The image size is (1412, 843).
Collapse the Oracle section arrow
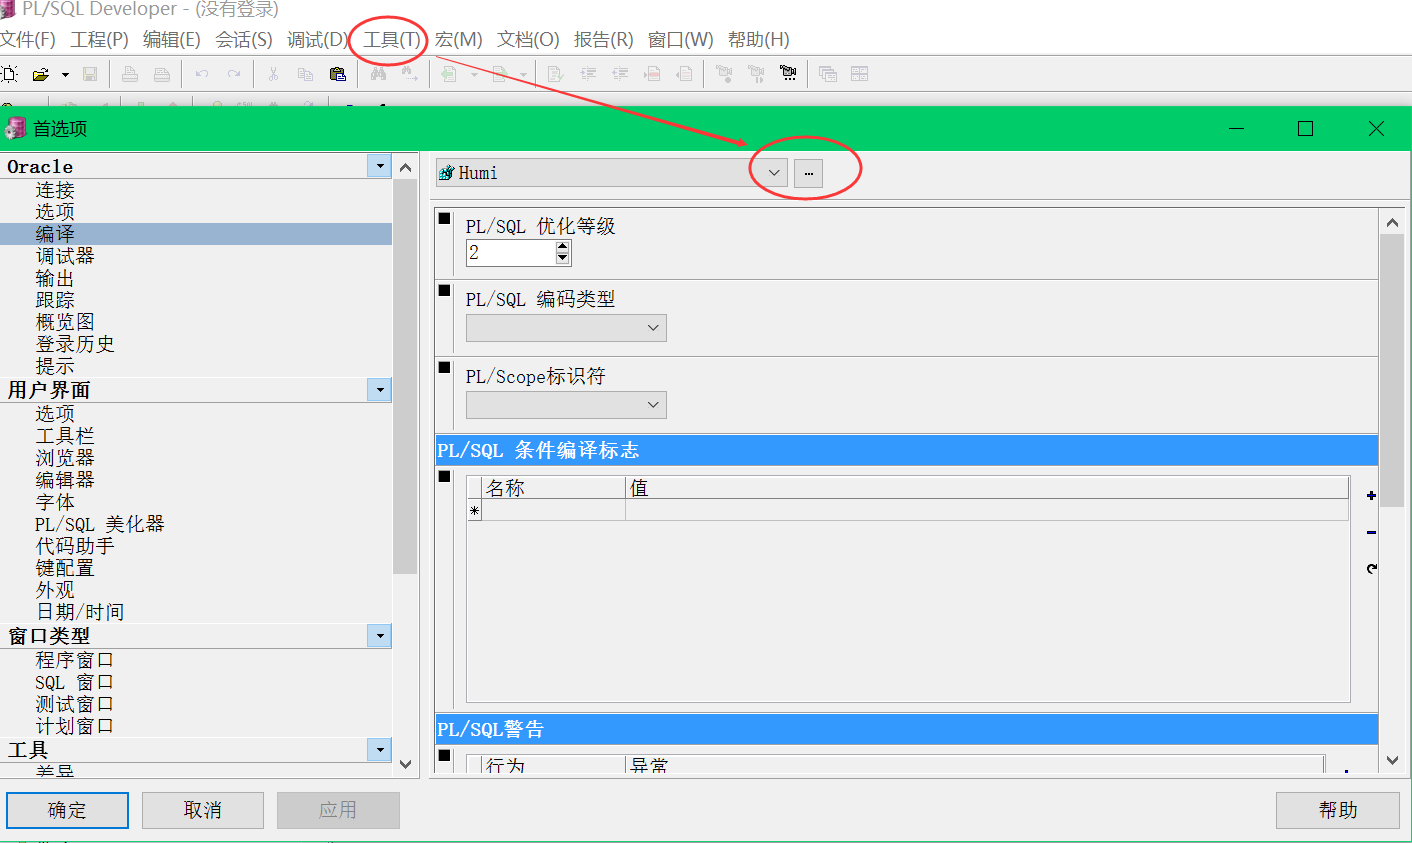tap(379, 166)
